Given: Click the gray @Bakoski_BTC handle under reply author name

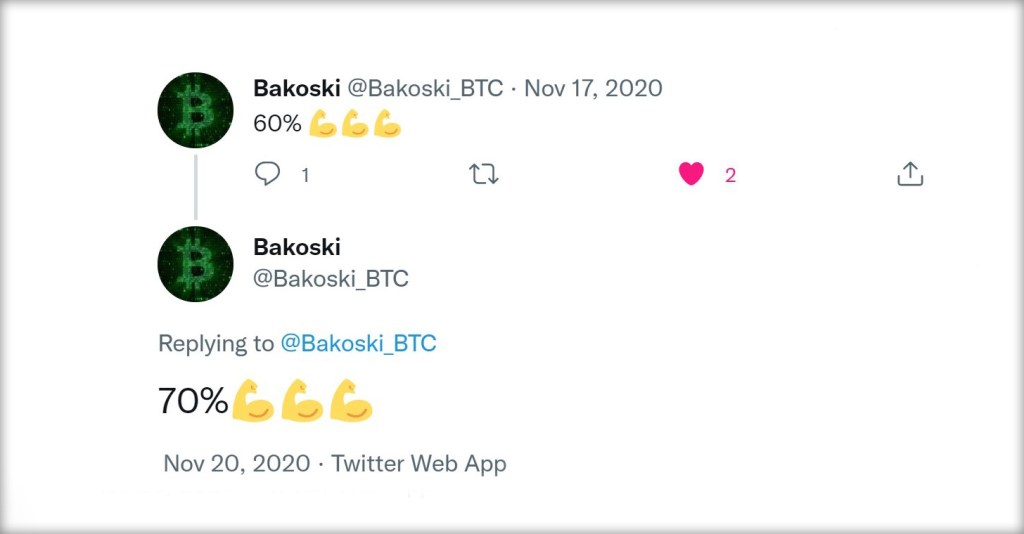Looking at the screenshot, I should [x=331, y=279].
